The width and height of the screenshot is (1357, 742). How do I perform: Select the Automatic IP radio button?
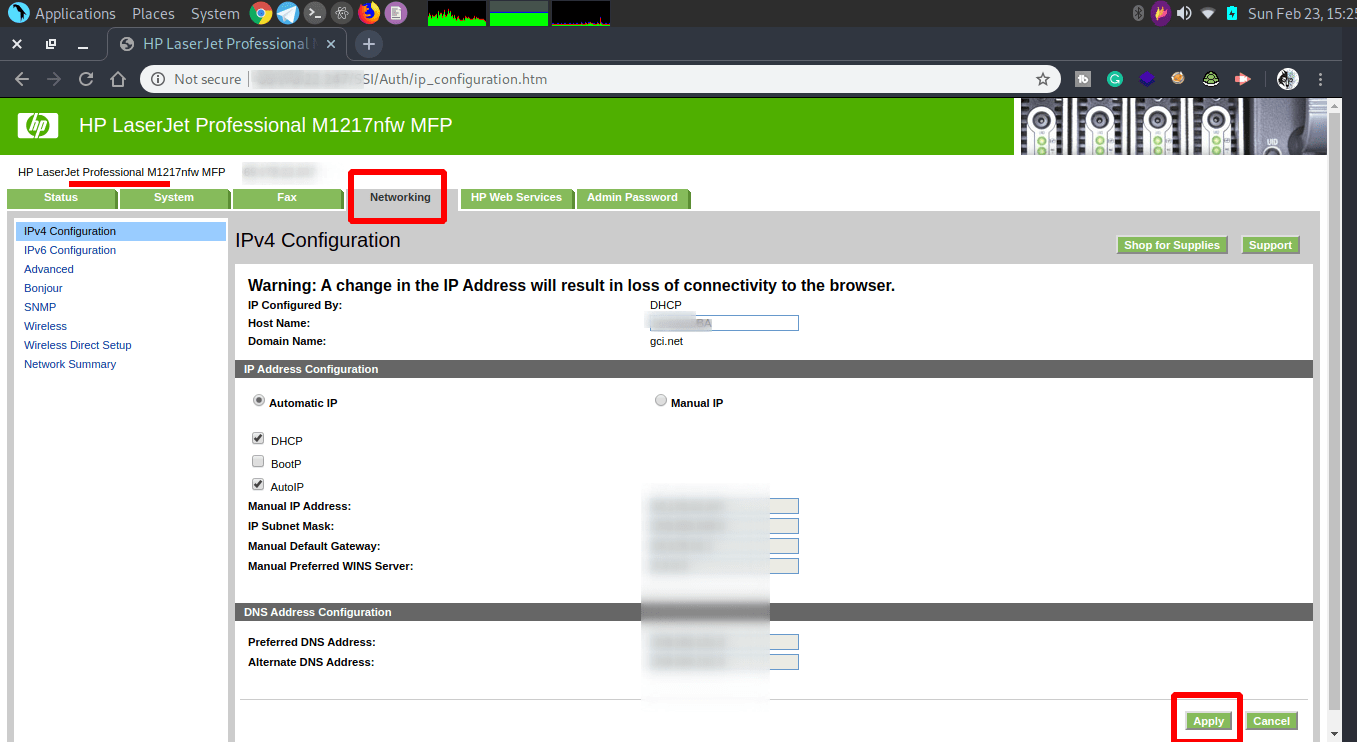(259, 400)
